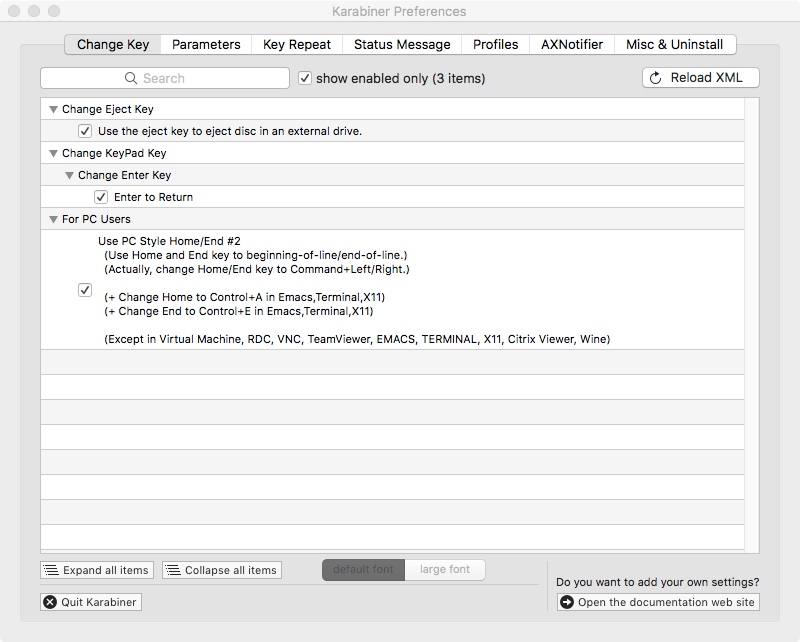This screenshot has width=800, height=642.
Task: Click the Reload XML circular arrow icon
Action: tap(655, 78)
